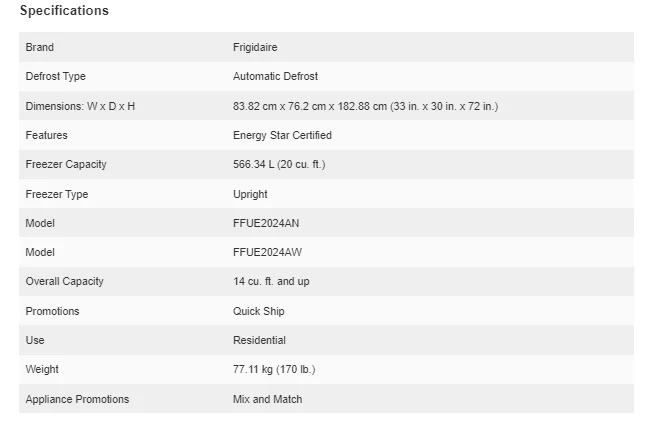
Task: Select the 83.82 cm dimensions value
Action: pos(365,106)
